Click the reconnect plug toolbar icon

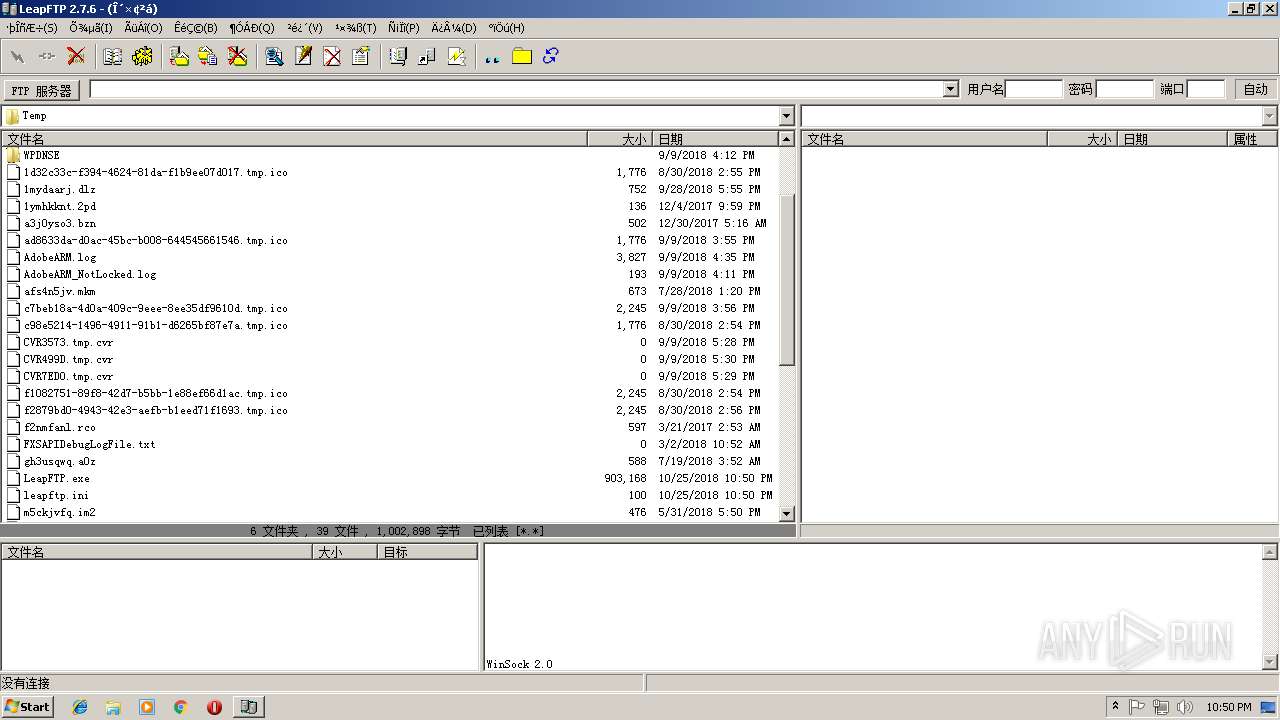click(47, 57)
